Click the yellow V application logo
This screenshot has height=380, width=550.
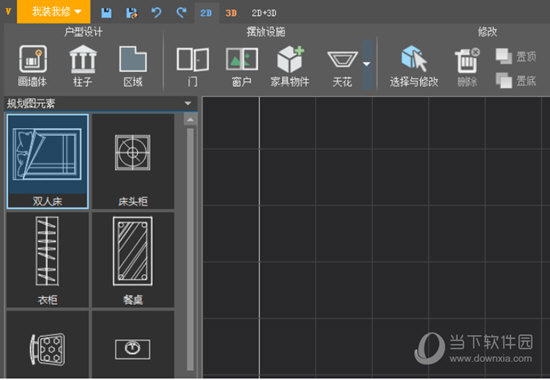8,12
